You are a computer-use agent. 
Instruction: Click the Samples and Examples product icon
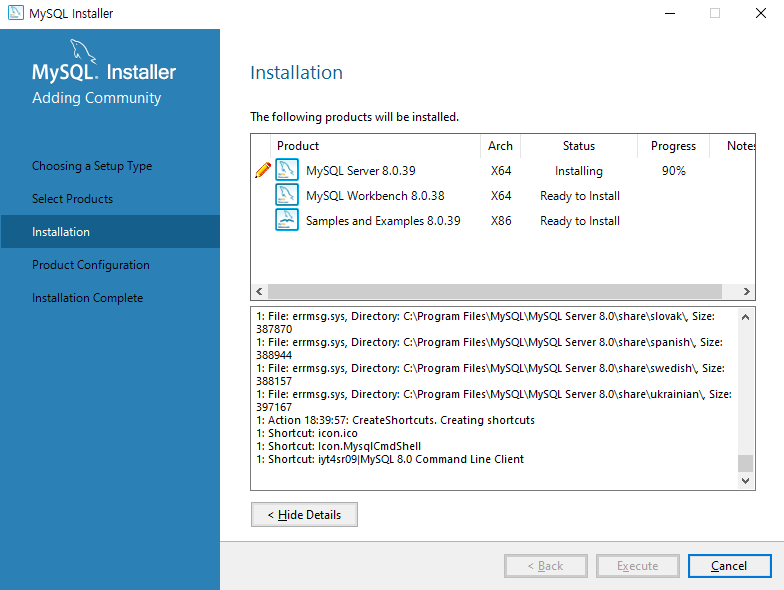click(x=286, y=220)
